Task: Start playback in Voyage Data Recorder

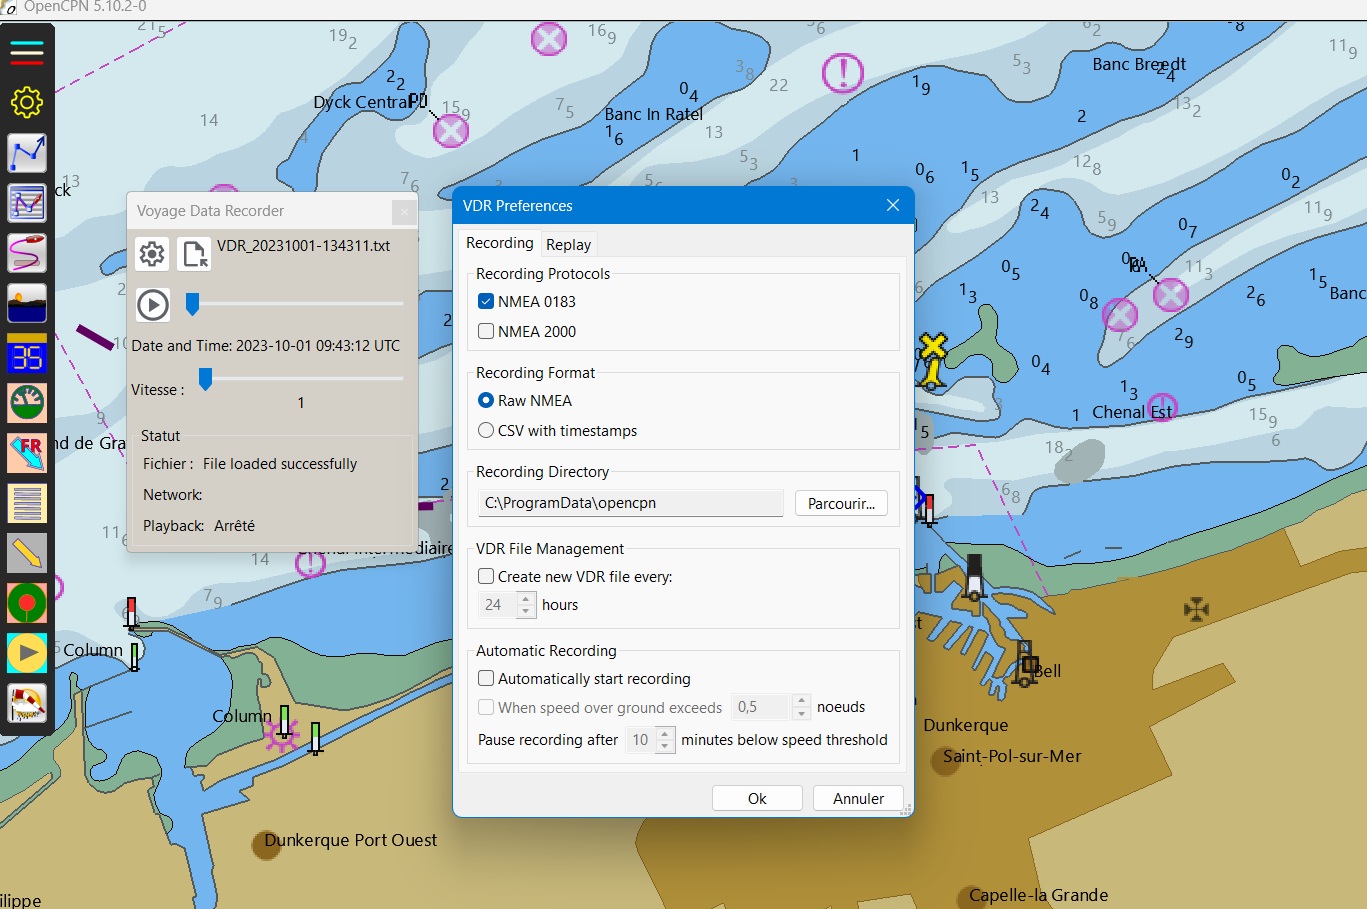Action: pyautogui.click(x=153, y=304)
